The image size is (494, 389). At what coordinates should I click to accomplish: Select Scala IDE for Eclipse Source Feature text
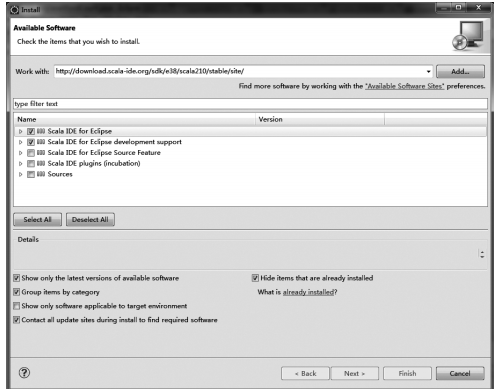tap(104, 153)
